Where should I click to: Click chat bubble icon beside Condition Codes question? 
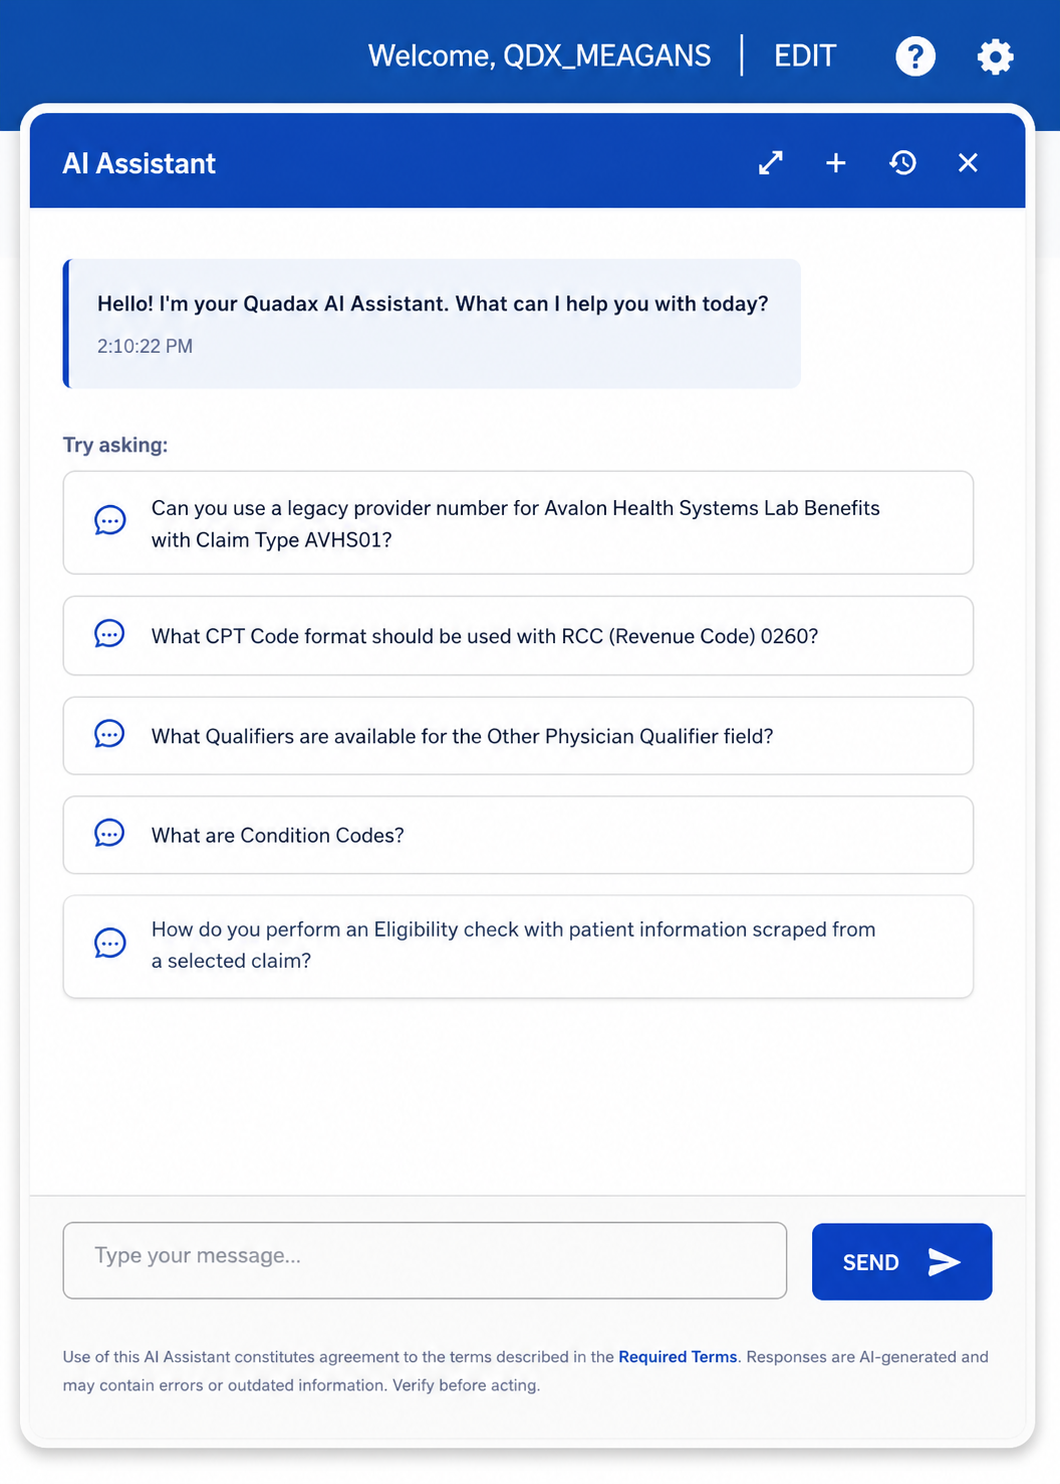109,834
